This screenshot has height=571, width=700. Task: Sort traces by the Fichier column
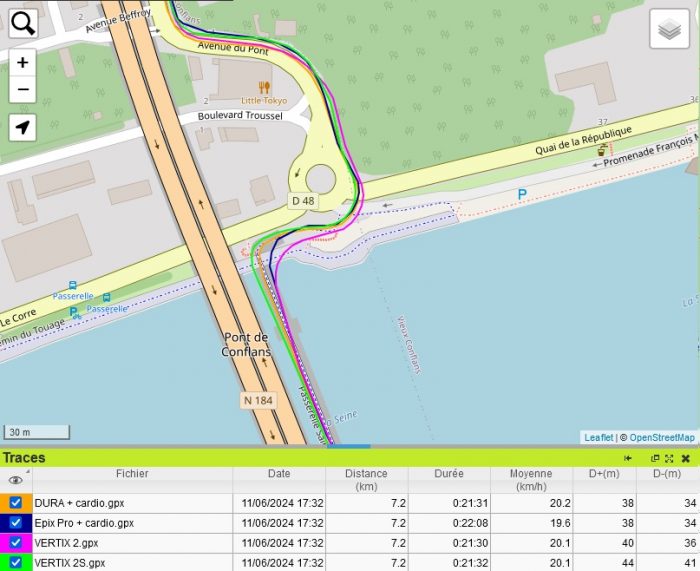(x=131, y=474)
